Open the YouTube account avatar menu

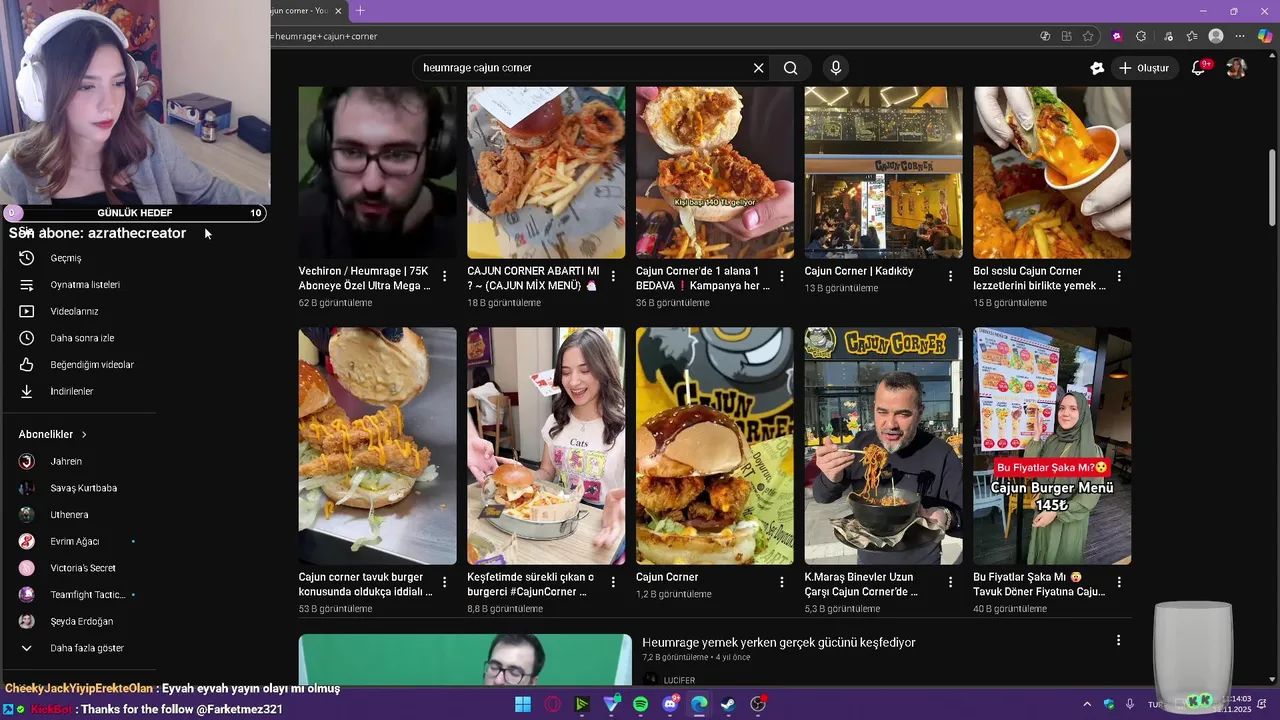[1237, 68]
